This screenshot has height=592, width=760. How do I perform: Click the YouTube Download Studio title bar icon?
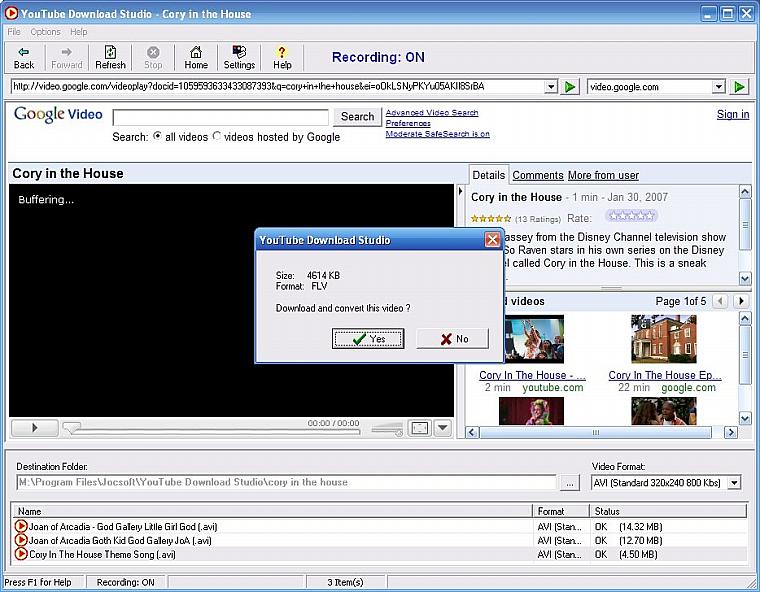pyautogui.click(x=11, y=13)
